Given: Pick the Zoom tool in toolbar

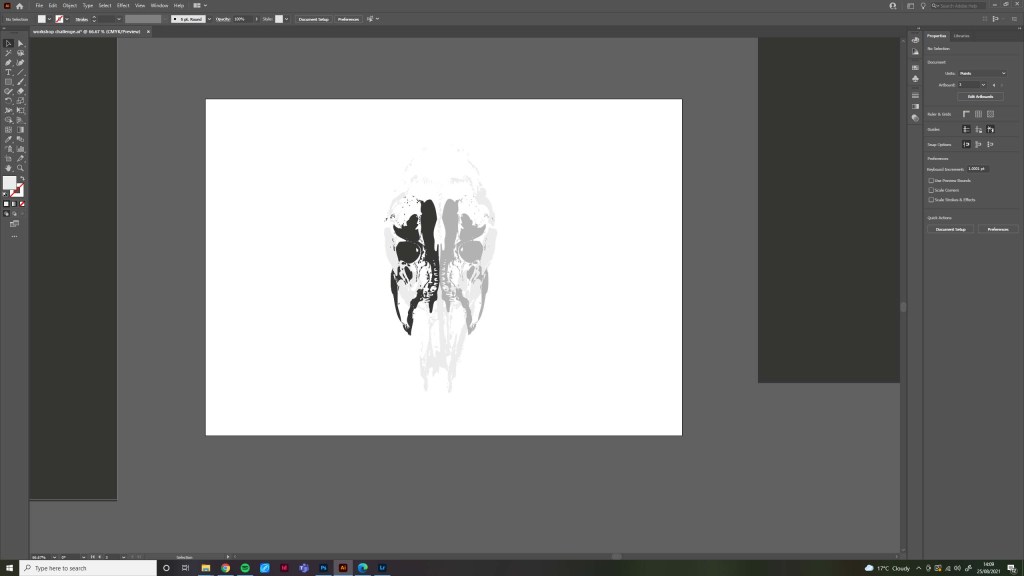Looking at the screenshot, I should tap(20, 168).
